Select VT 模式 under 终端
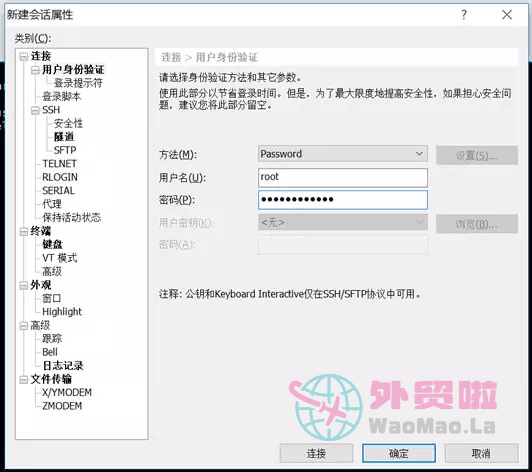 pos(60,258)
